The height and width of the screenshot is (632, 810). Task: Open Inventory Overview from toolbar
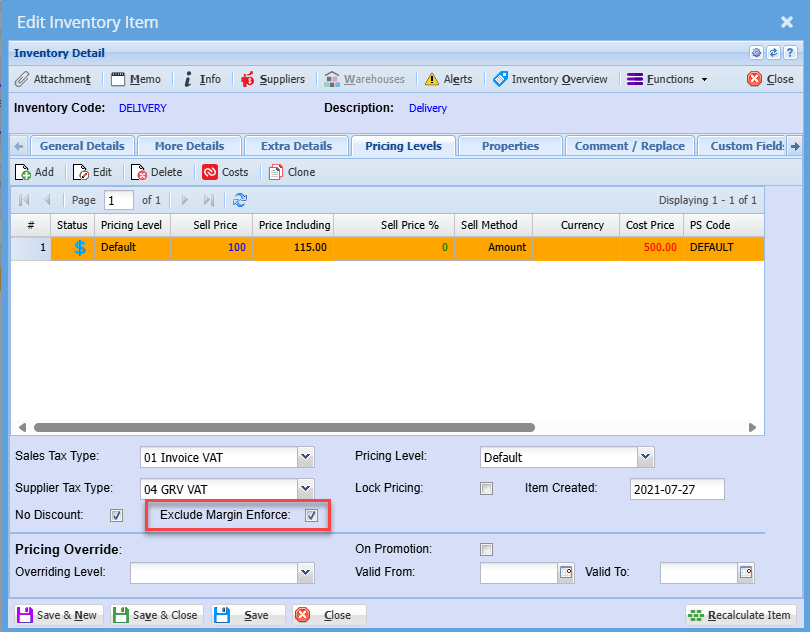coord(550,79)
